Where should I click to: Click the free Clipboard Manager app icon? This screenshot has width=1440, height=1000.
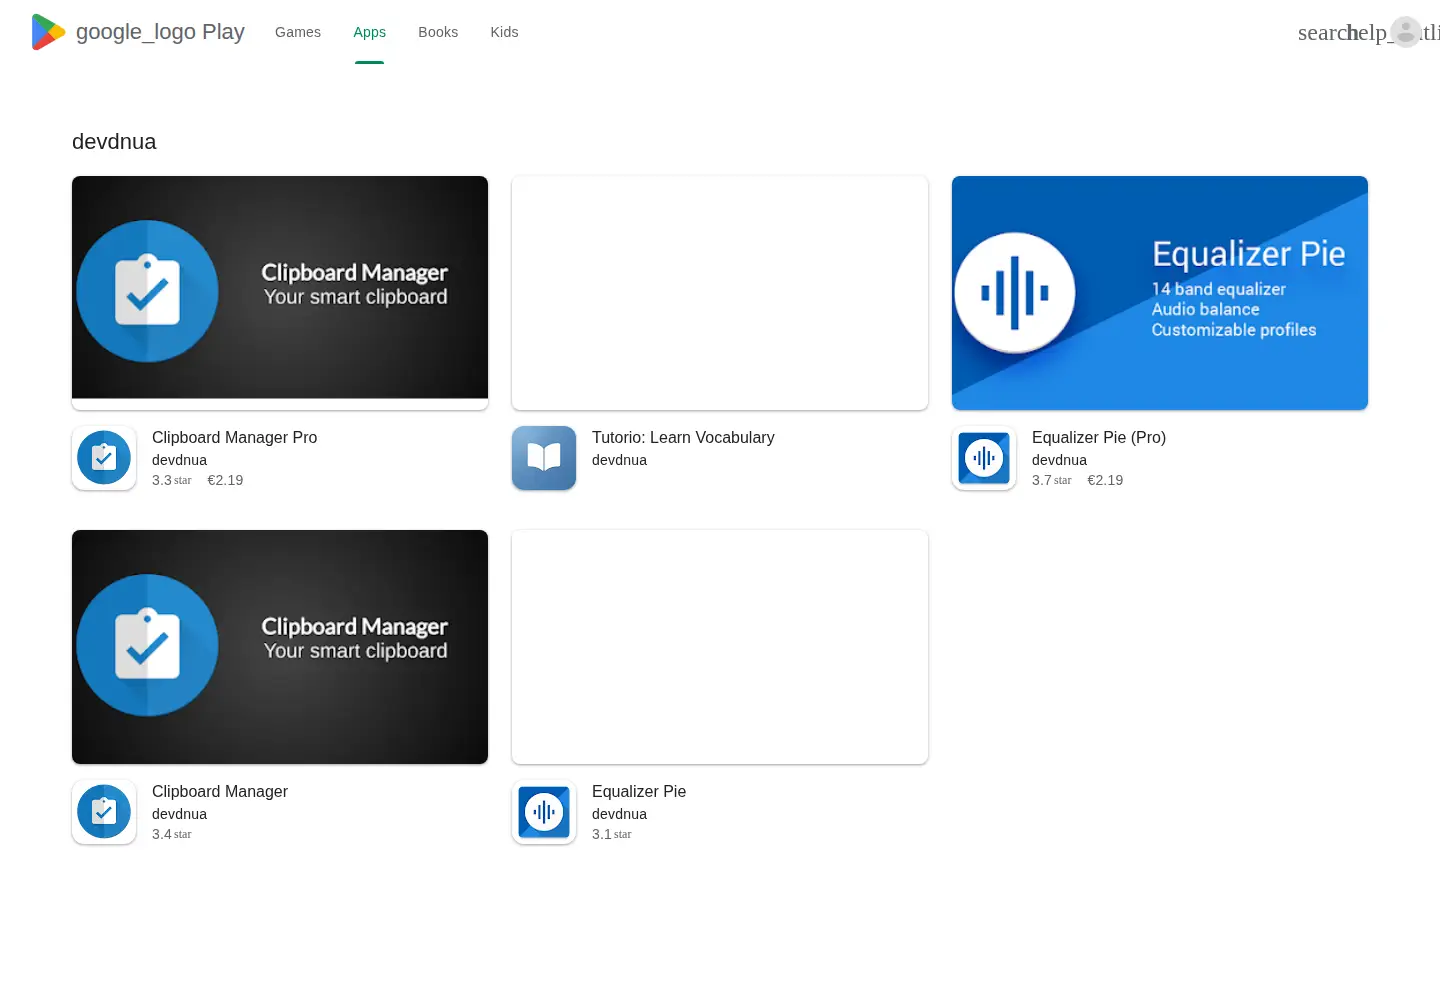coord(104,812)
